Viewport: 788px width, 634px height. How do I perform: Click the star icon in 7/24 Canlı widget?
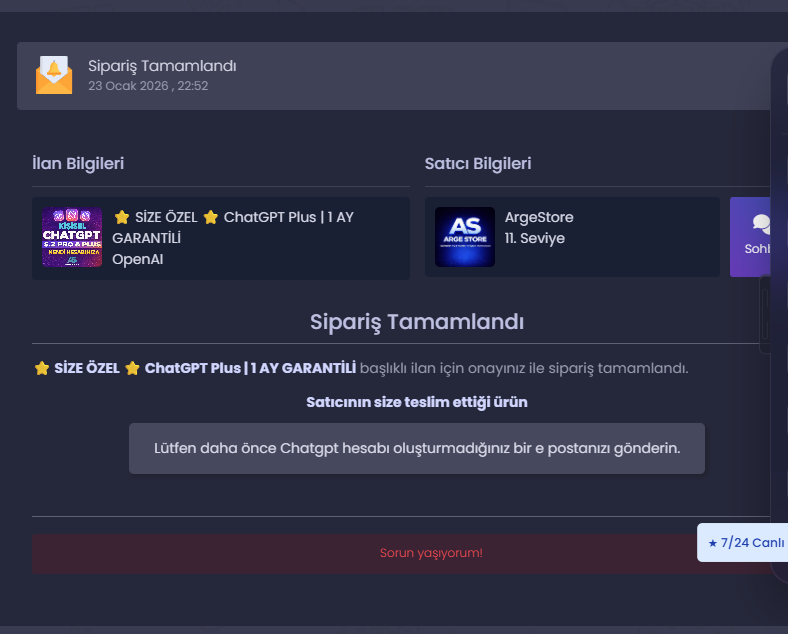(713, 543)
